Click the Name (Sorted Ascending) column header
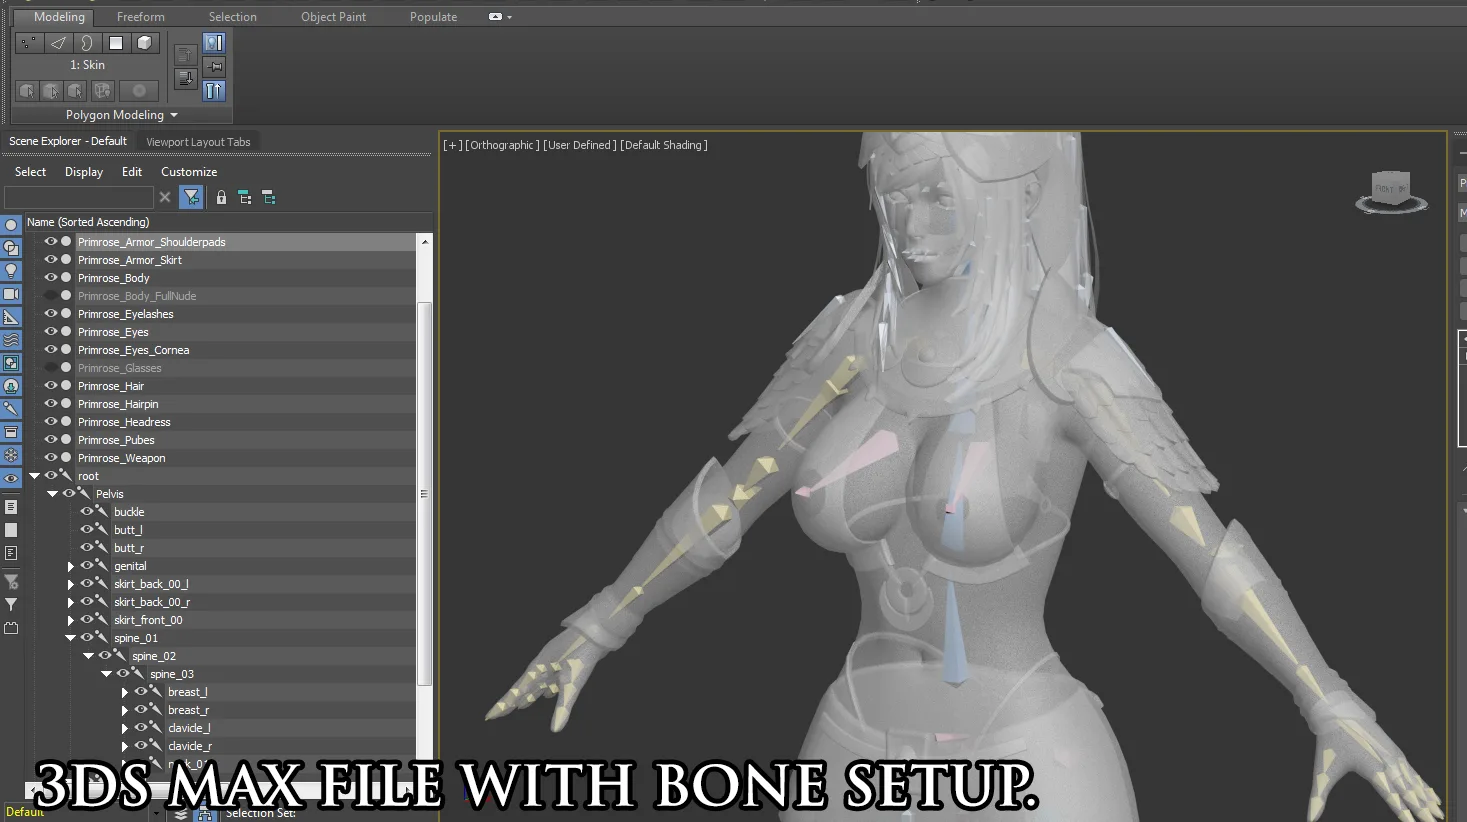Screen dimensions: 1467x822 coord(228,222)
